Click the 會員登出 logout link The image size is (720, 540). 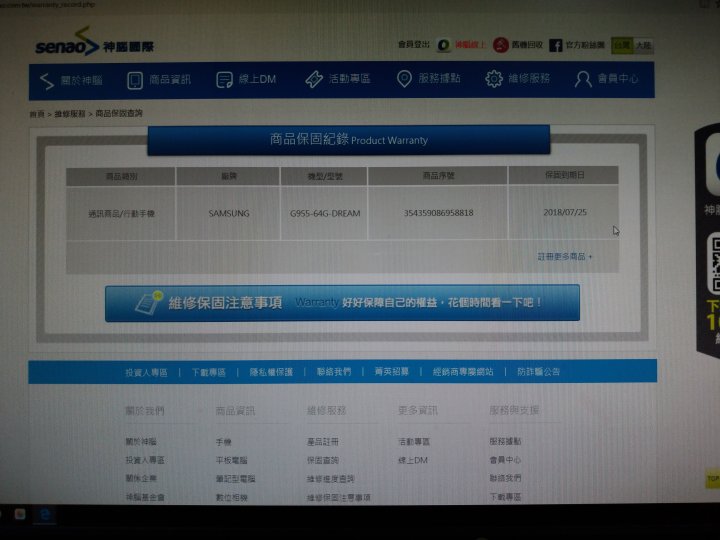(x=414, y=44)
